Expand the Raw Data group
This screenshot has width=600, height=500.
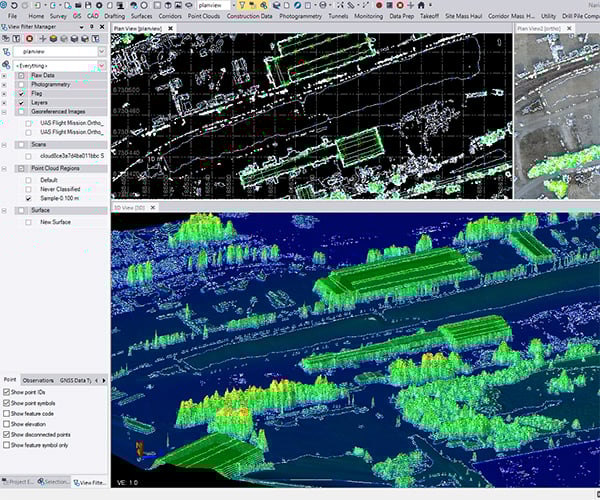point(4,76)
